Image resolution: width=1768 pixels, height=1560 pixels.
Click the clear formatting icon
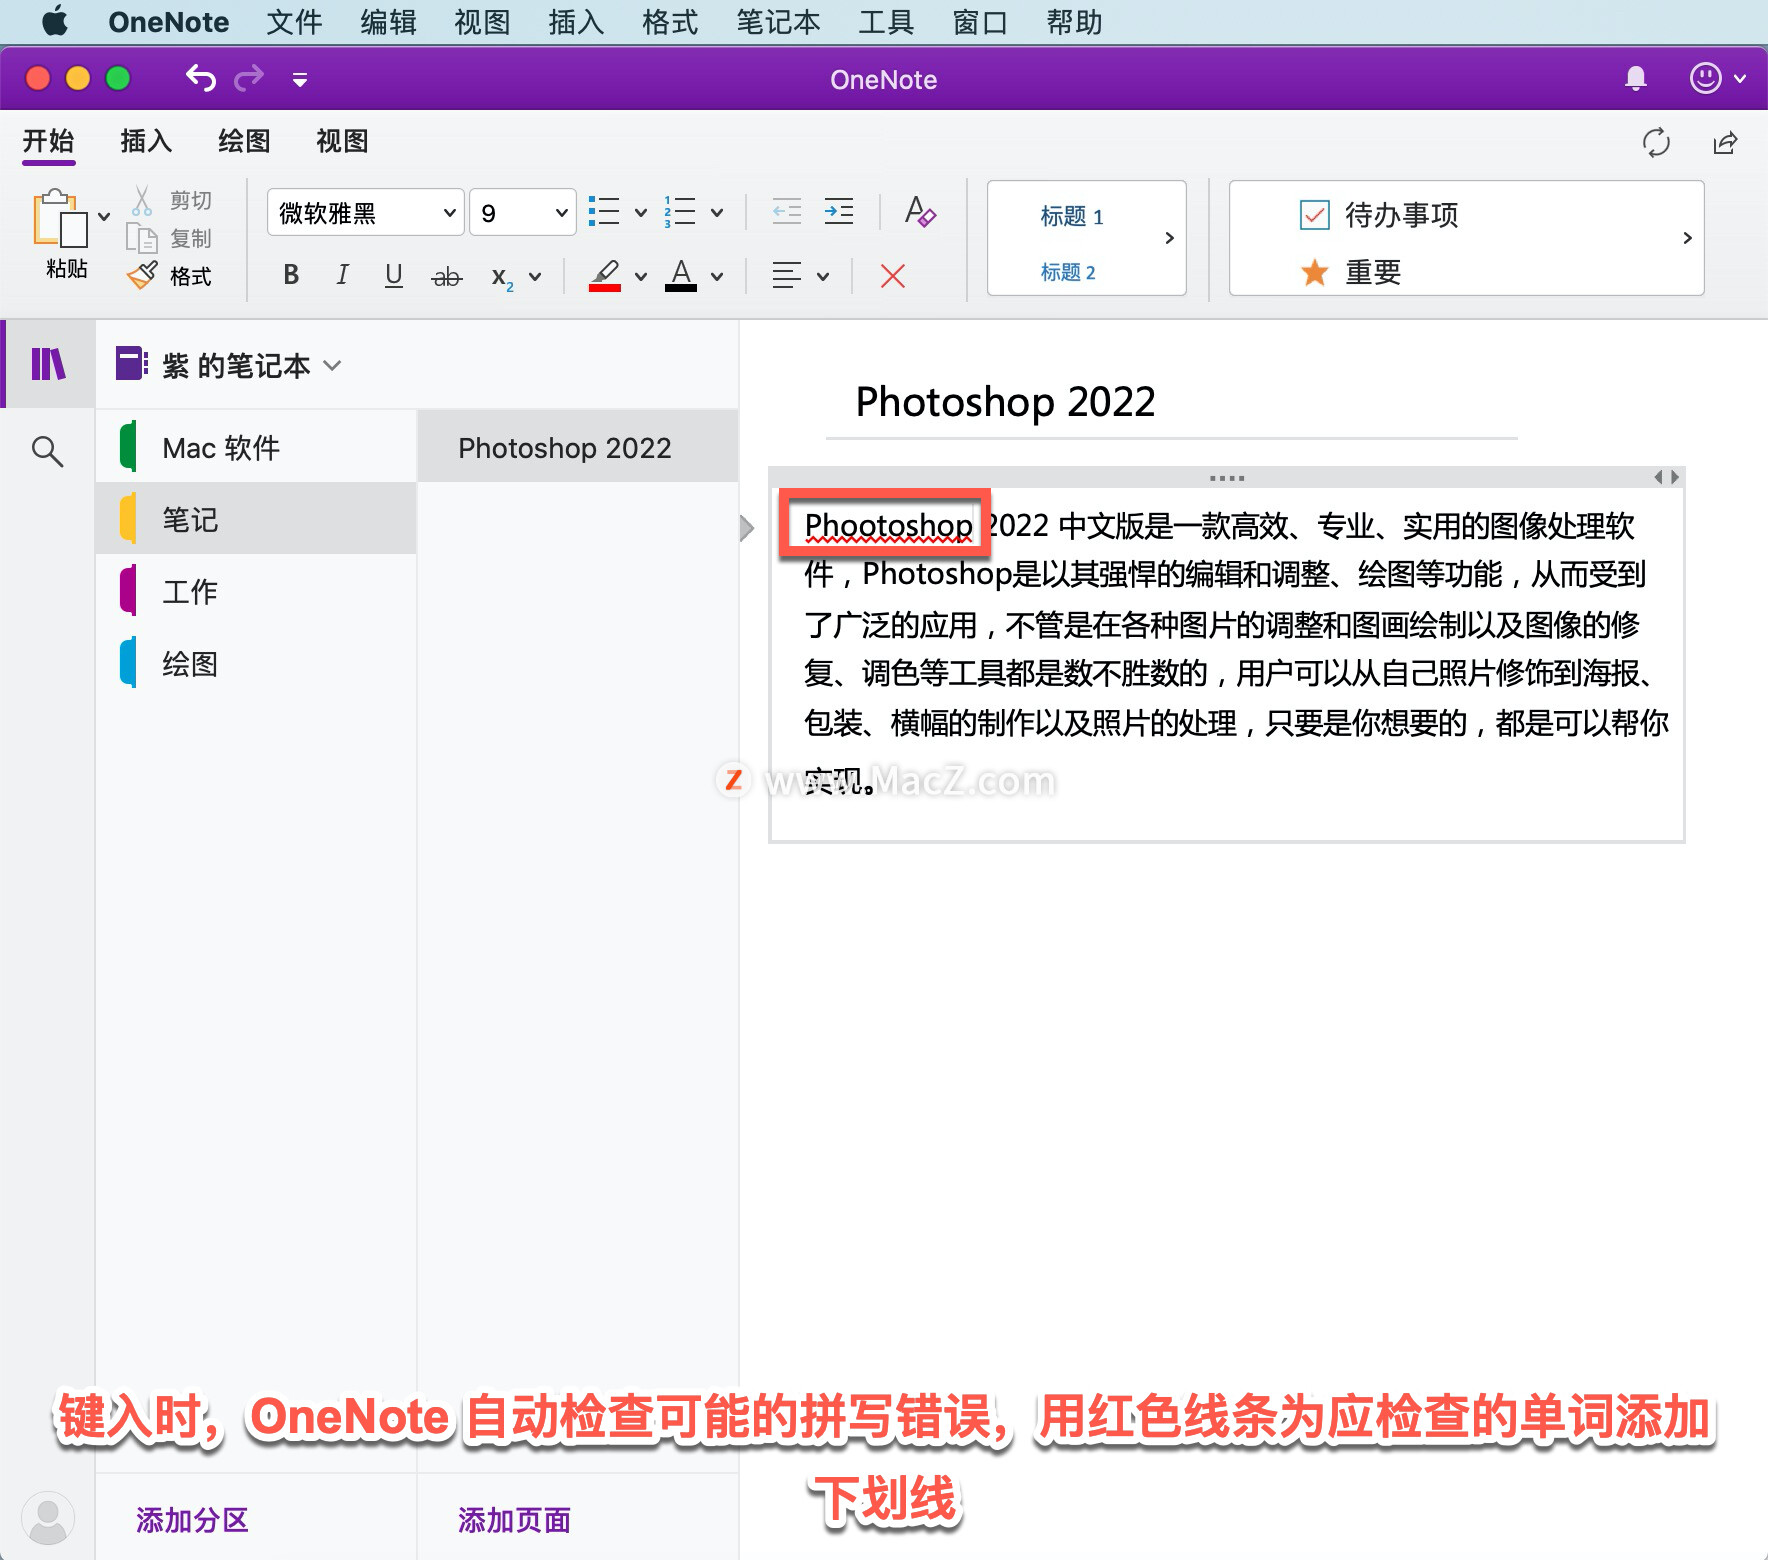tap(920, 212)
